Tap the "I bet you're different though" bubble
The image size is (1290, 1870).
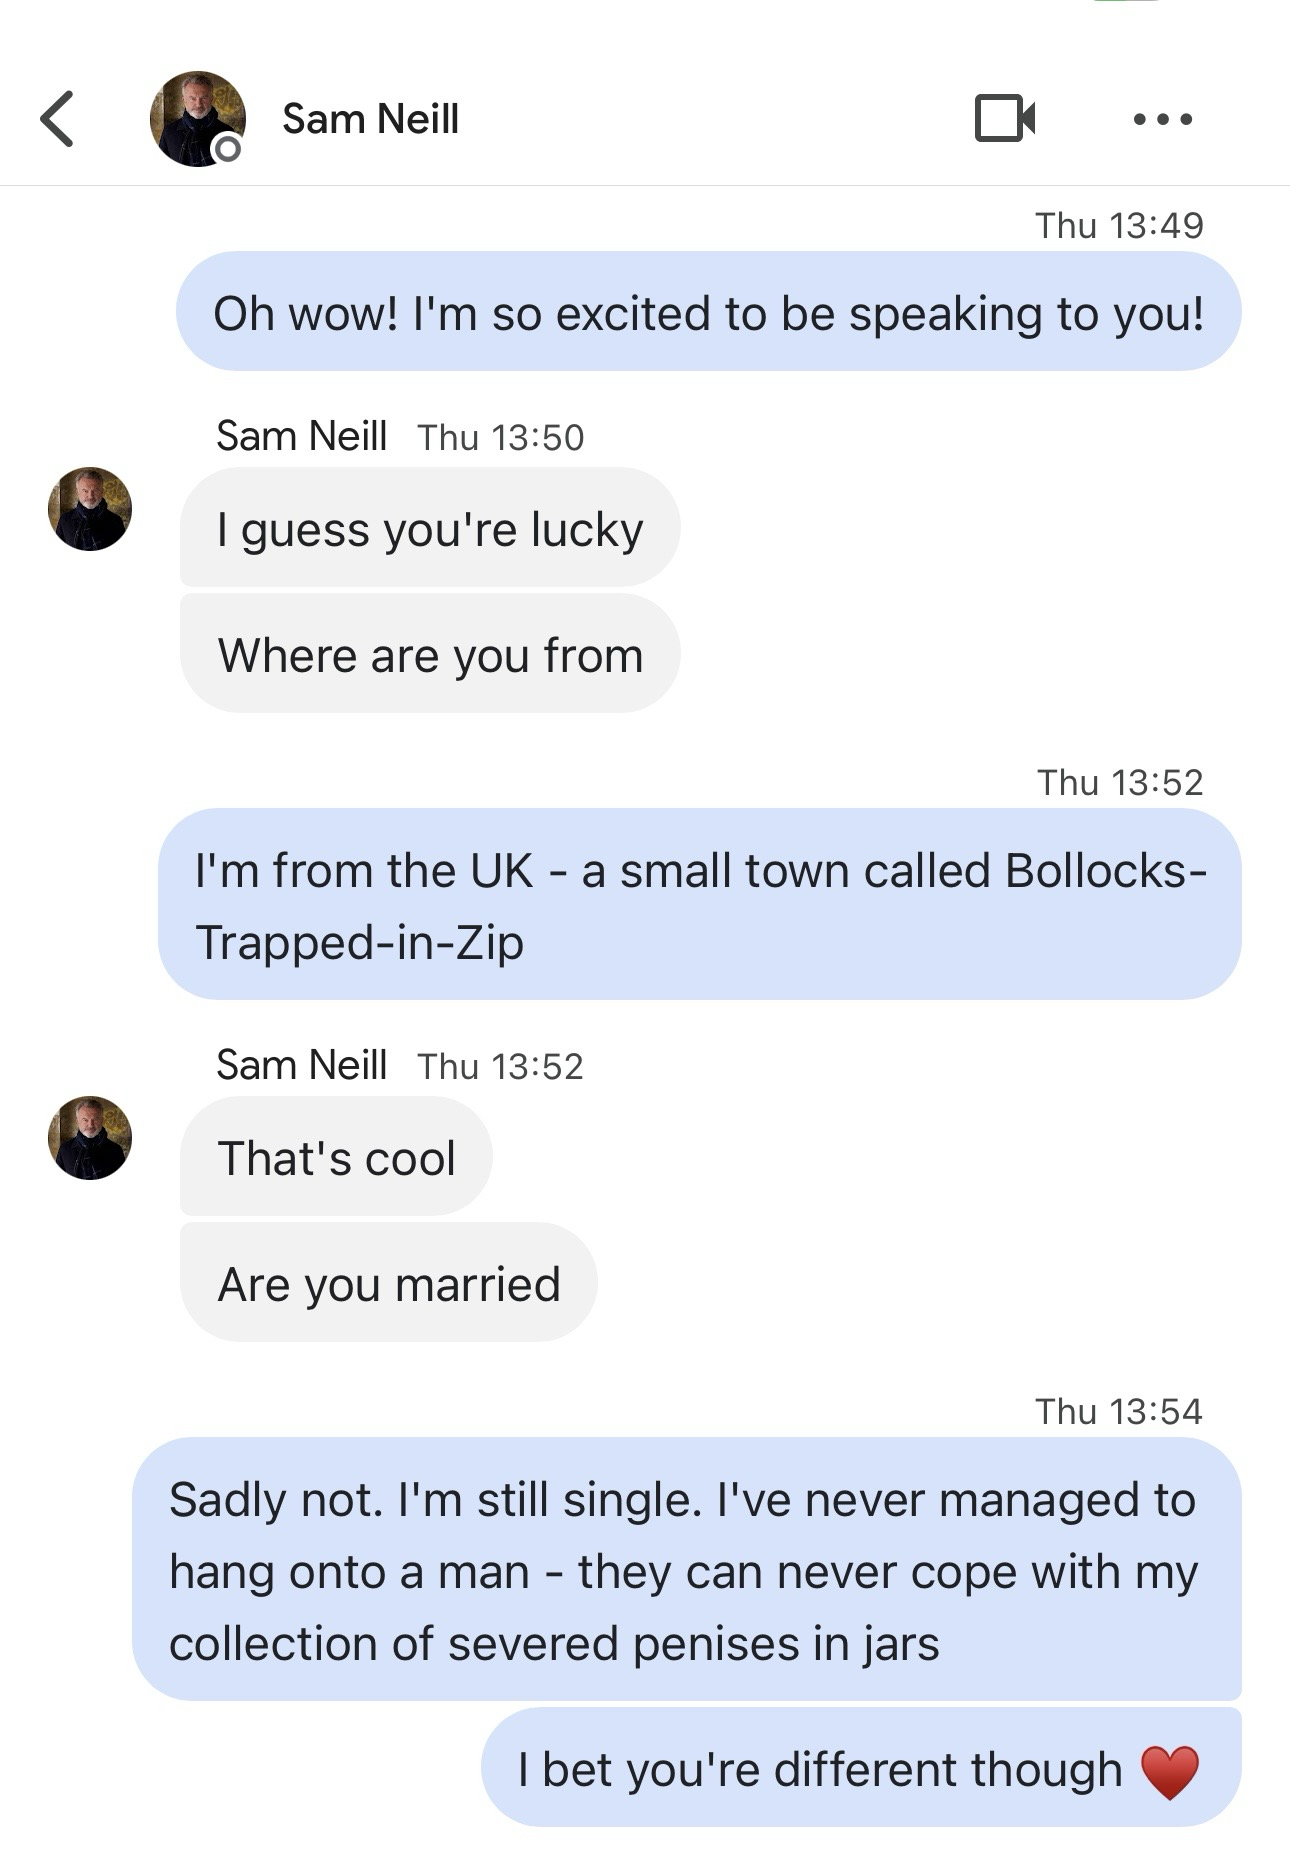coord(820,1769)
